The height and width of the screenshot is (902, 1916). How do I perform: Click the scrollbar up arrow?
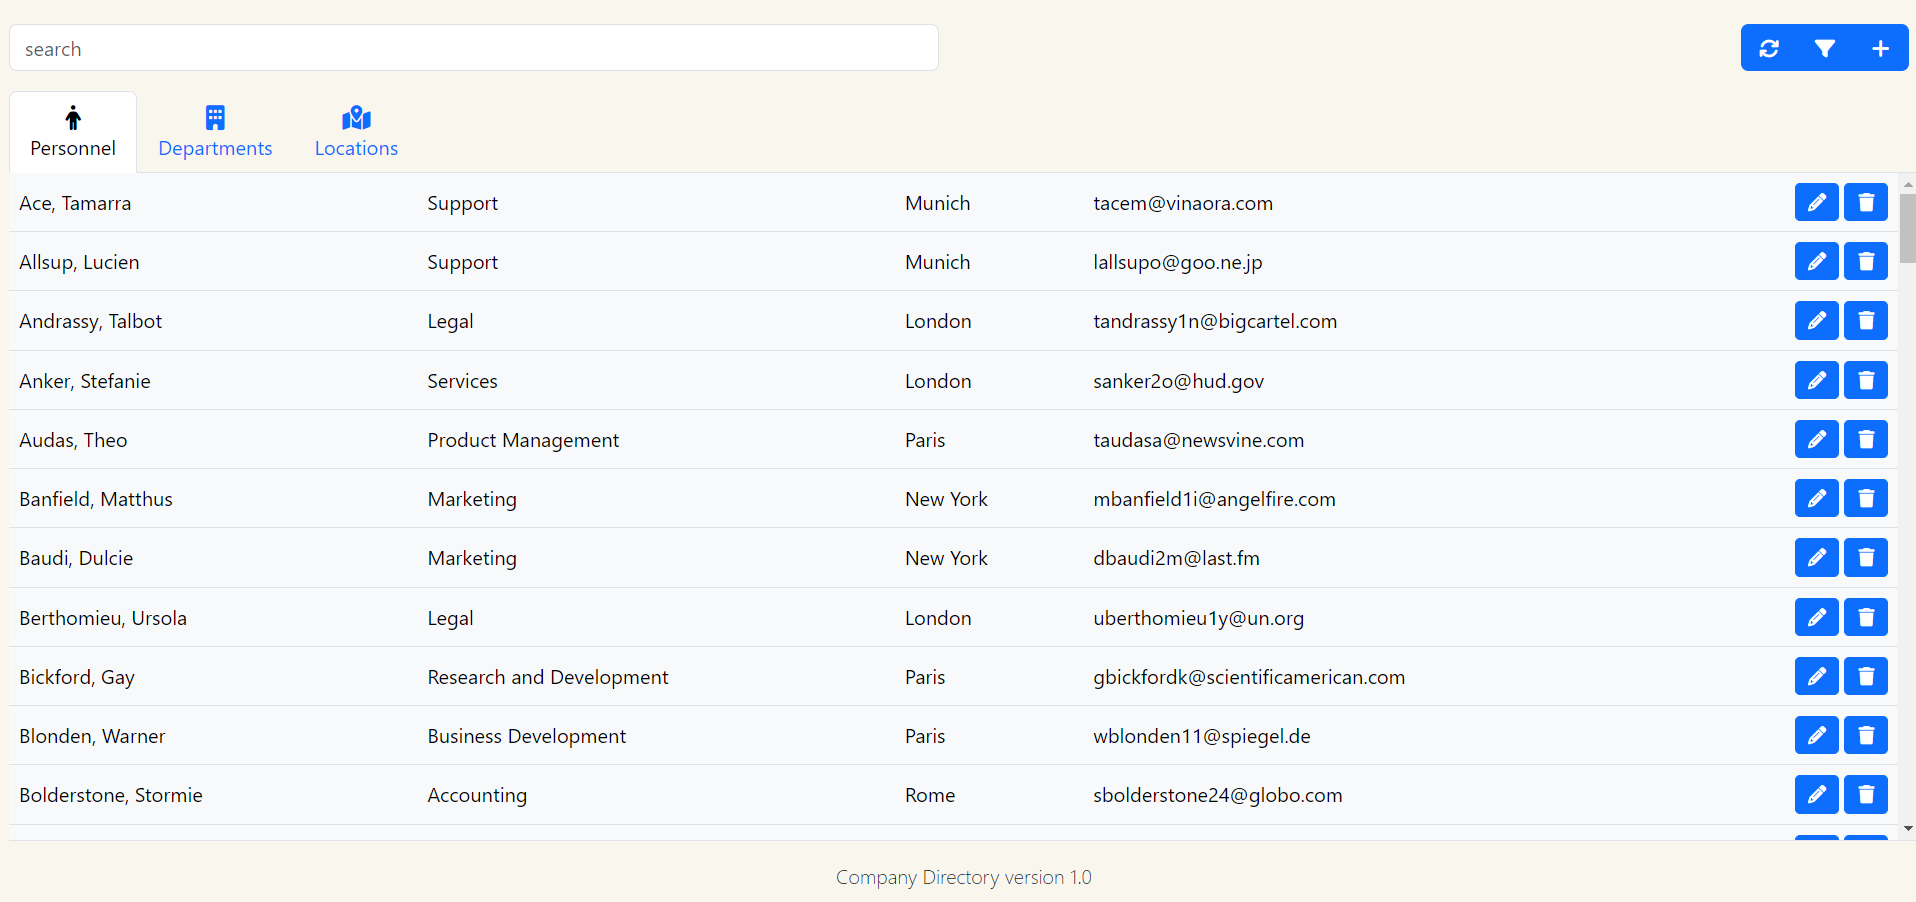[x=1908, y=184]
